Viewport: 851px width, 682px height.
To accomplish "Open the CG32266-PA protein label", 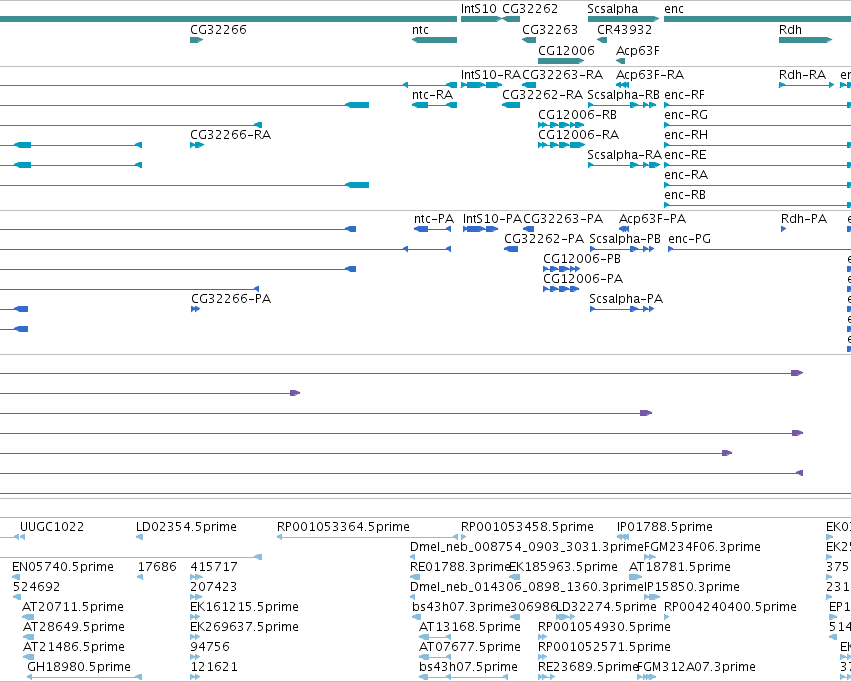I will [x=231, y=299].
